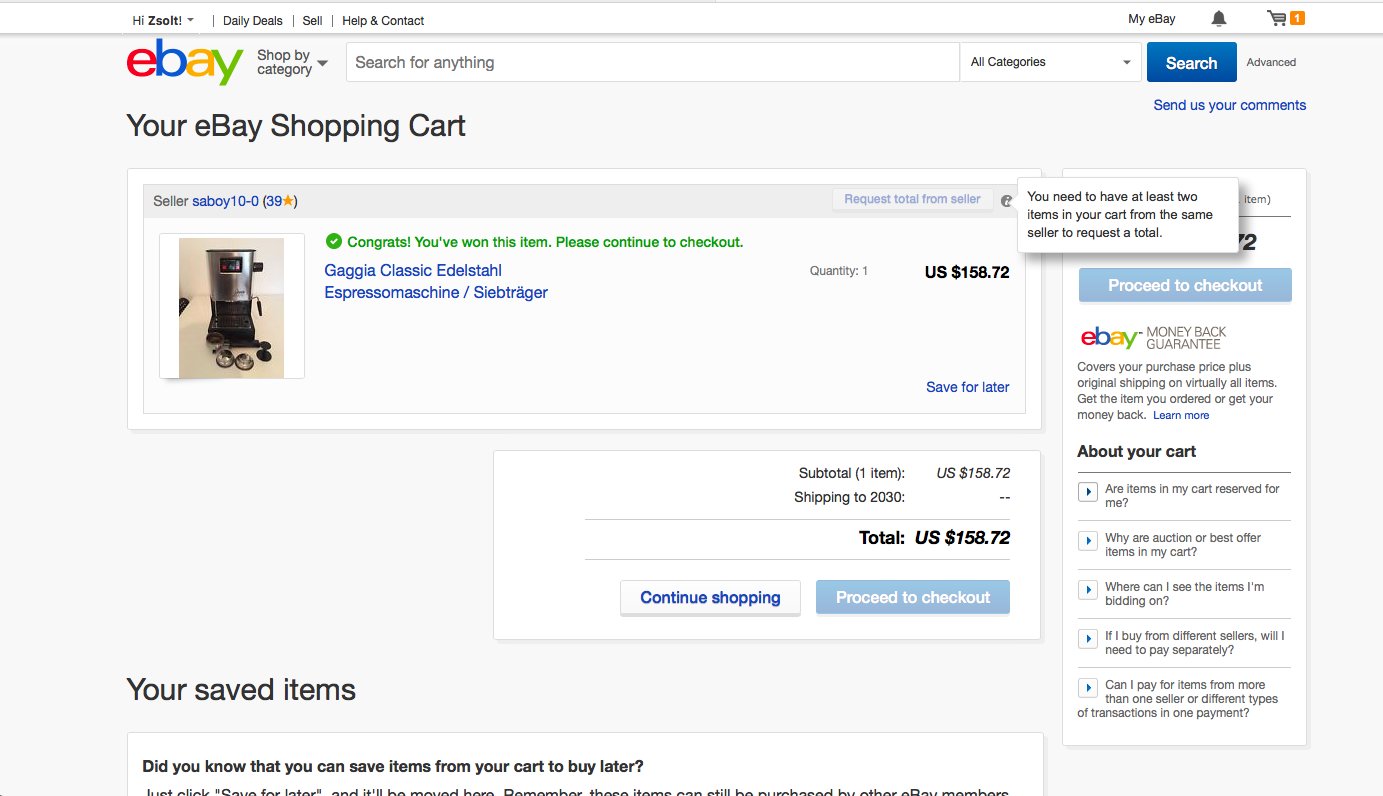Expand 'Can I pay for items from more' question

[x=1088, y=688]
